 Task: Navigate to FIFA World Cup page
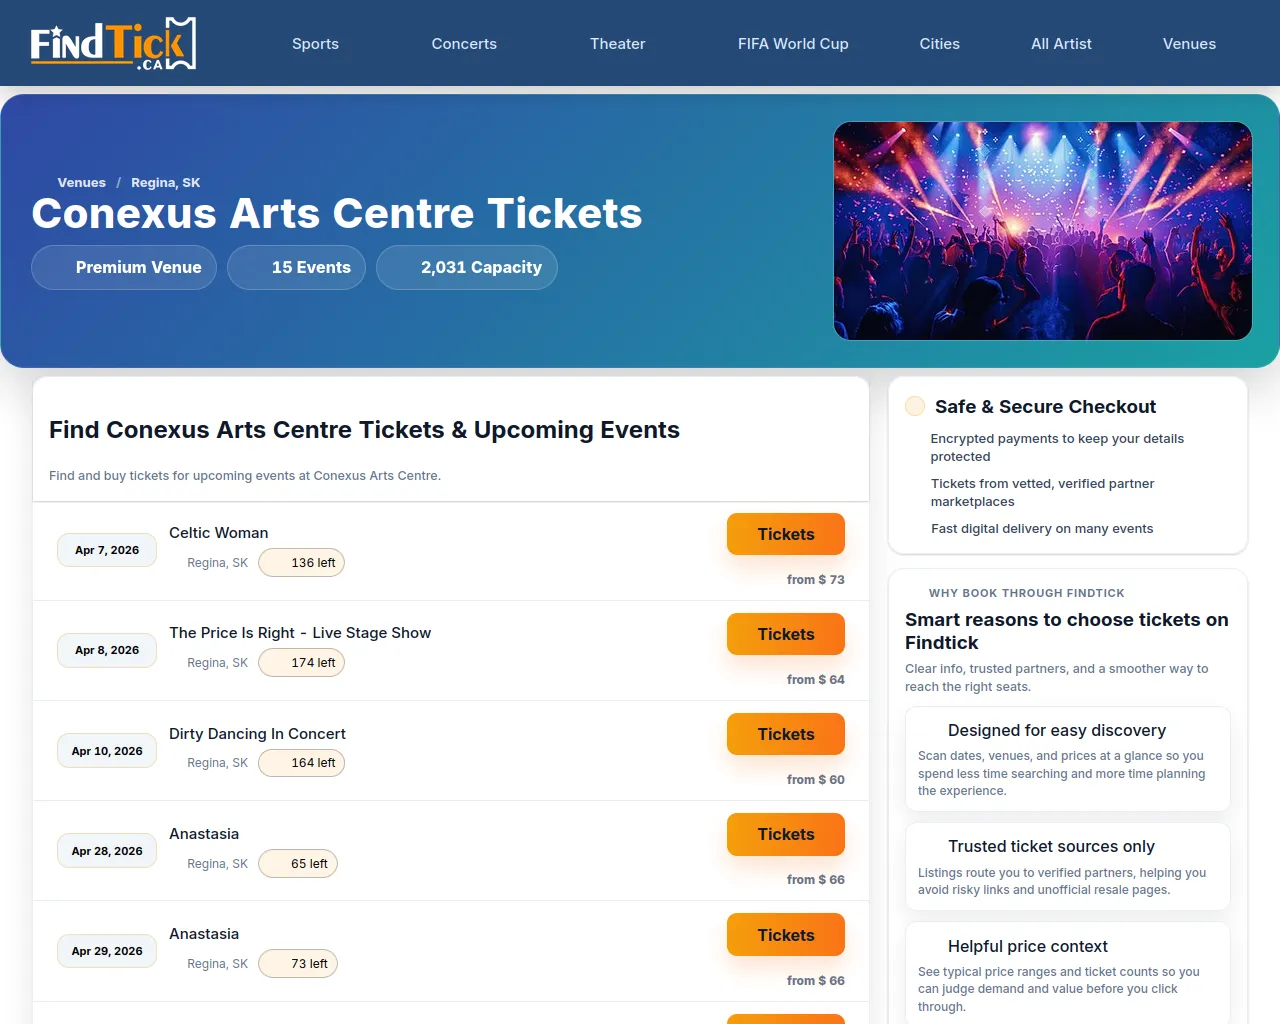point(793,44)
